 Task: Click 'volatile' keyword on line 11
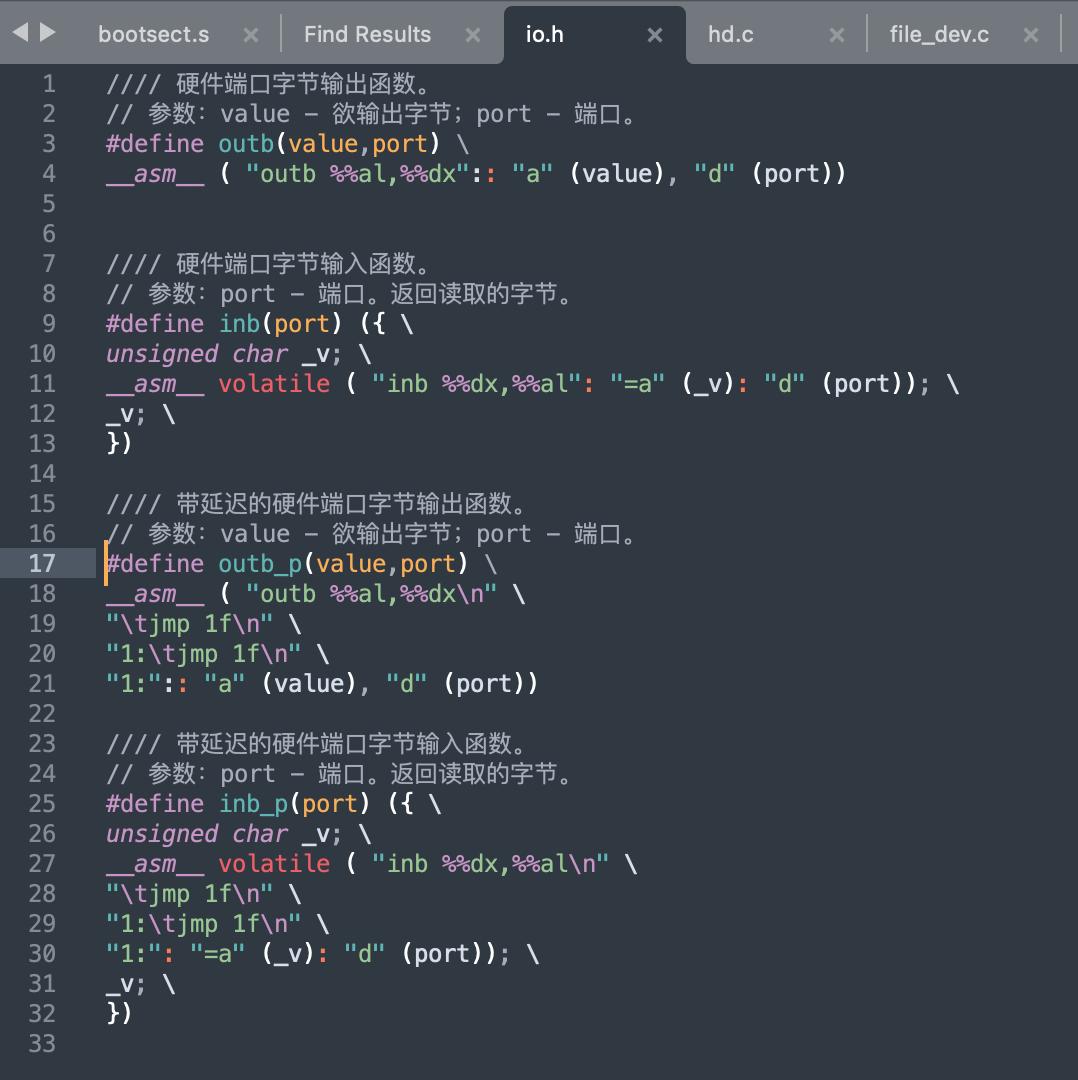pos(274,384)
